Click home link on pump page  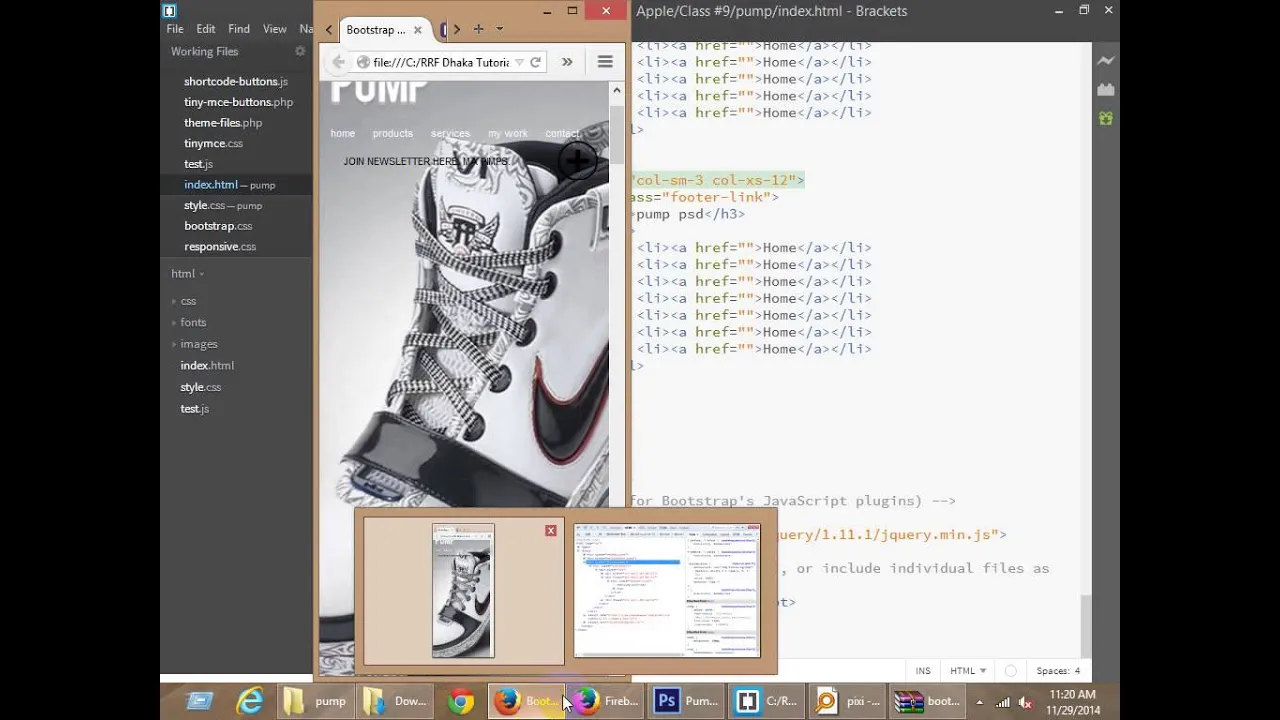[x=343, y=133]
